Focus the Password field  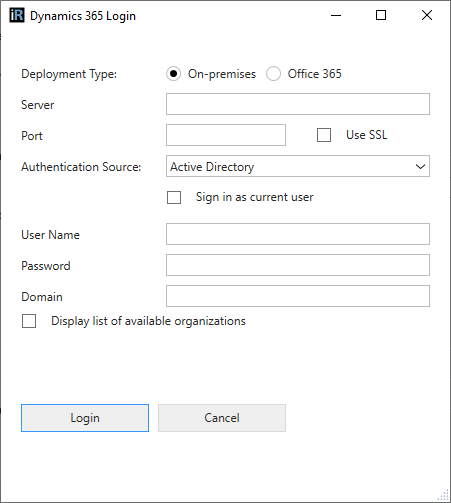pos(298,265)
